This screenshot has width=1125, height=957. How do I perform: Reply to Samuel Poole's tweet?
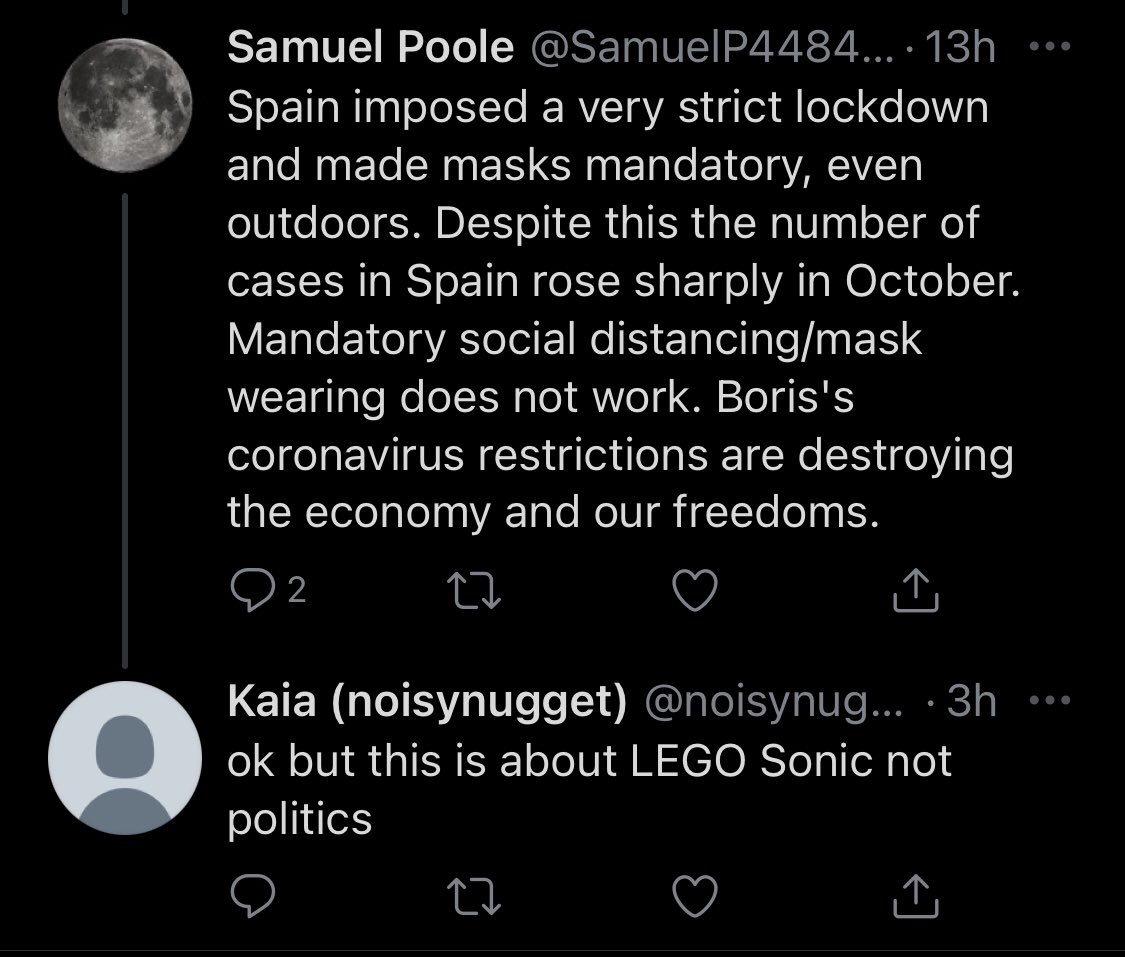point(253,590)
